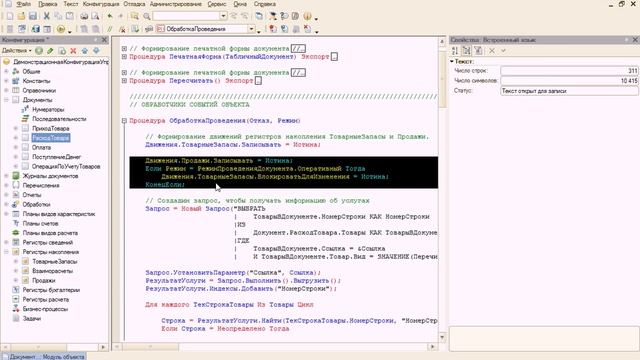The height and width of the screenshot is (360, 640).
Task: Open the Сервис menu
Action: pyautogui.click(x=216, y=4)
